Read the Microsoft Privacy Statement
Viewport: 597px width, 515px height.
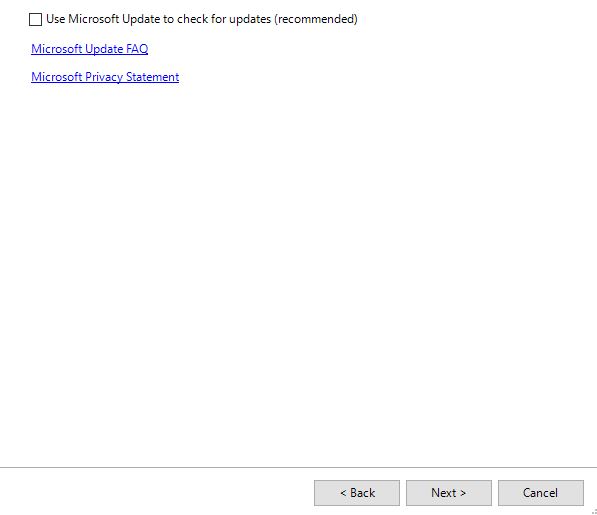[105, 77]
